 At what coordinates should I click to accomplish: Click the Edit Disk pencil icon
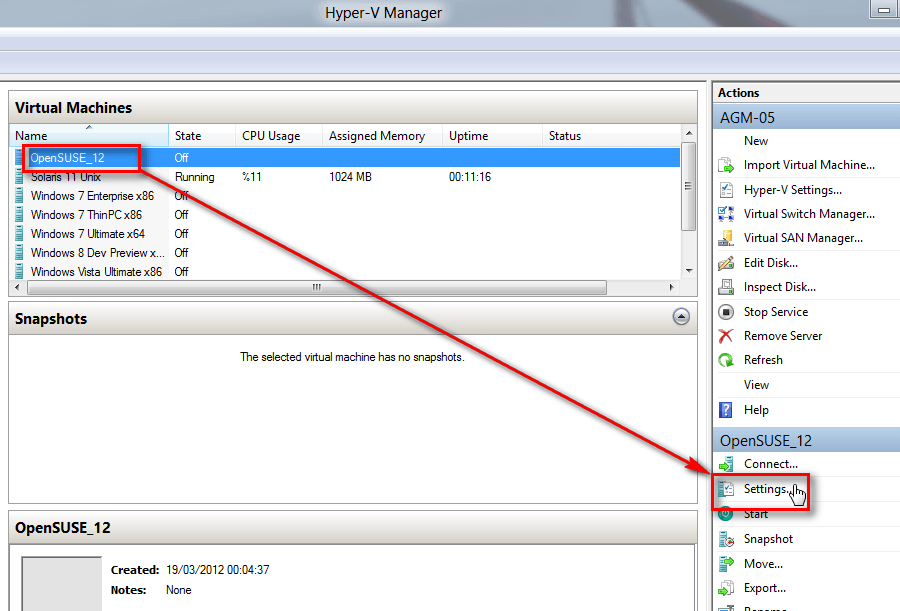point(726,263)
